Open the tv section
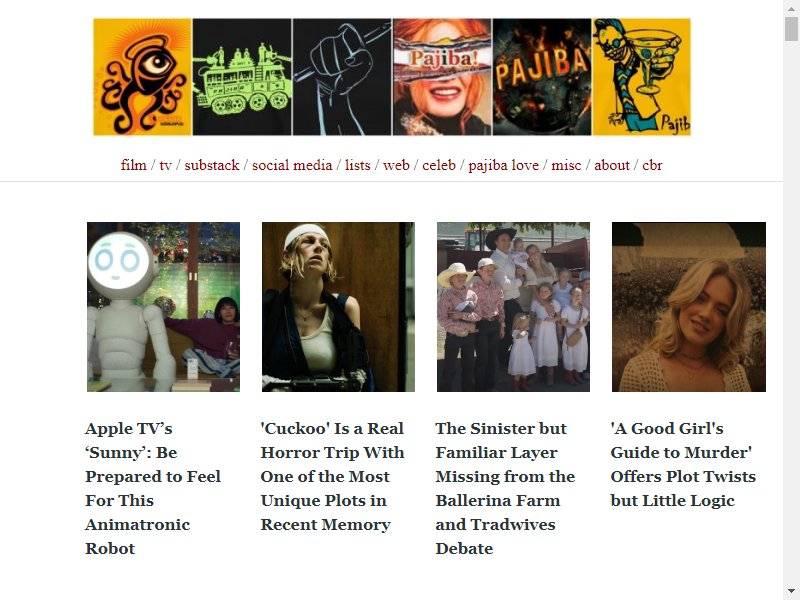Screen dimensions: 800x600 [165, 165]
